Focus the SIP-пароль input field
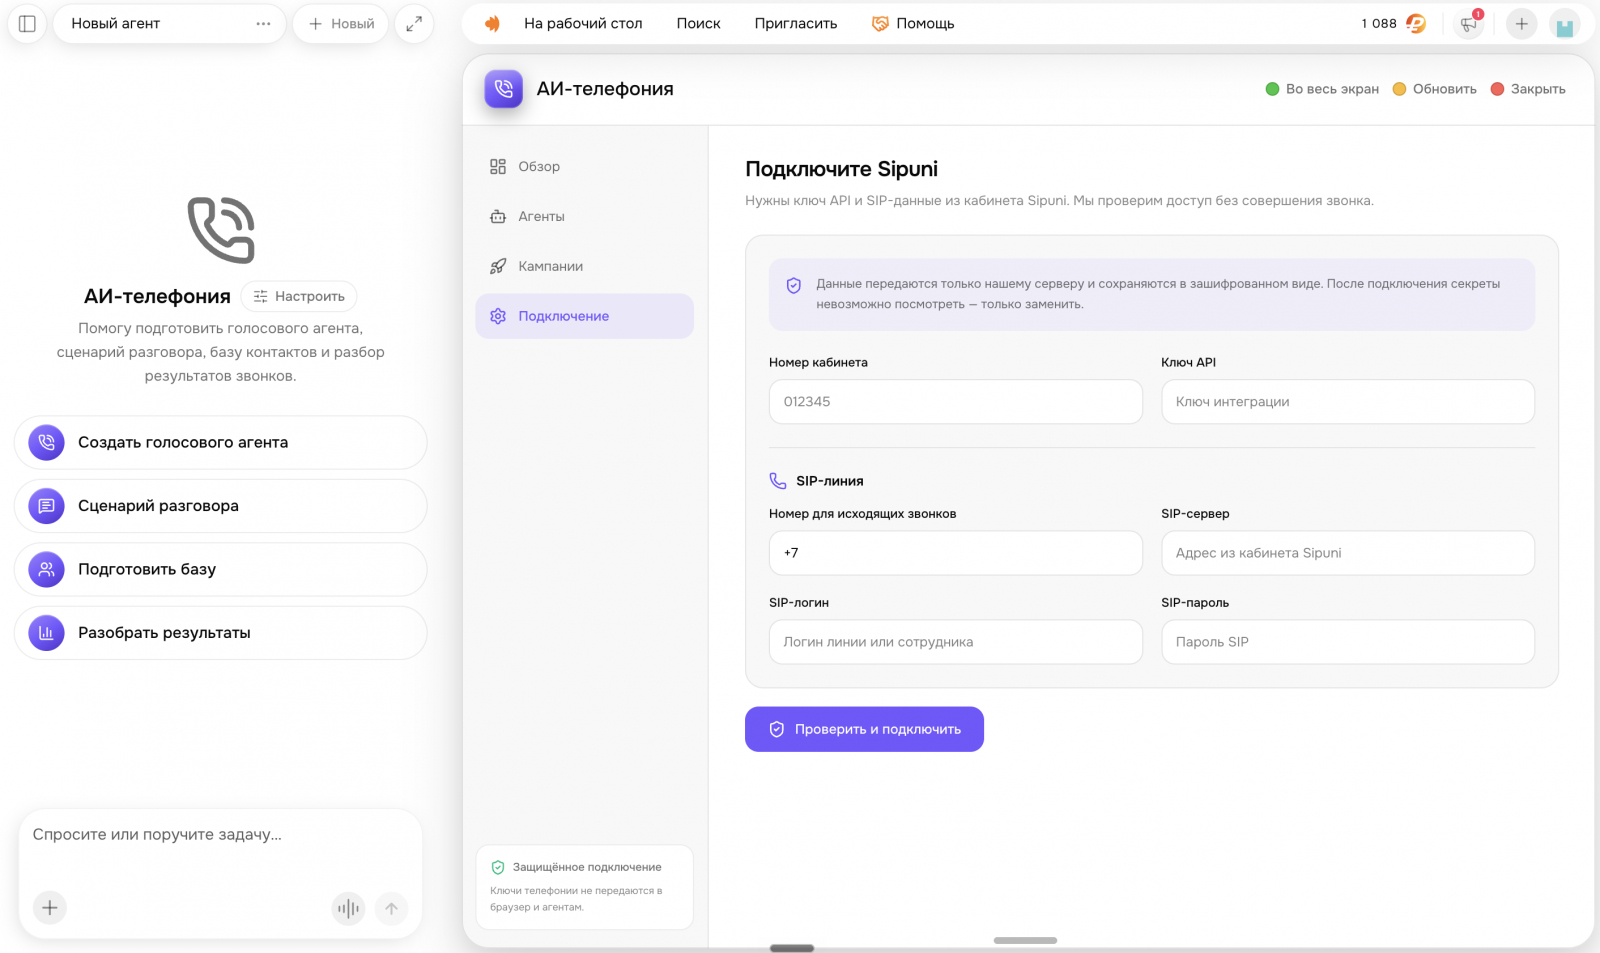 (1348, 642)
